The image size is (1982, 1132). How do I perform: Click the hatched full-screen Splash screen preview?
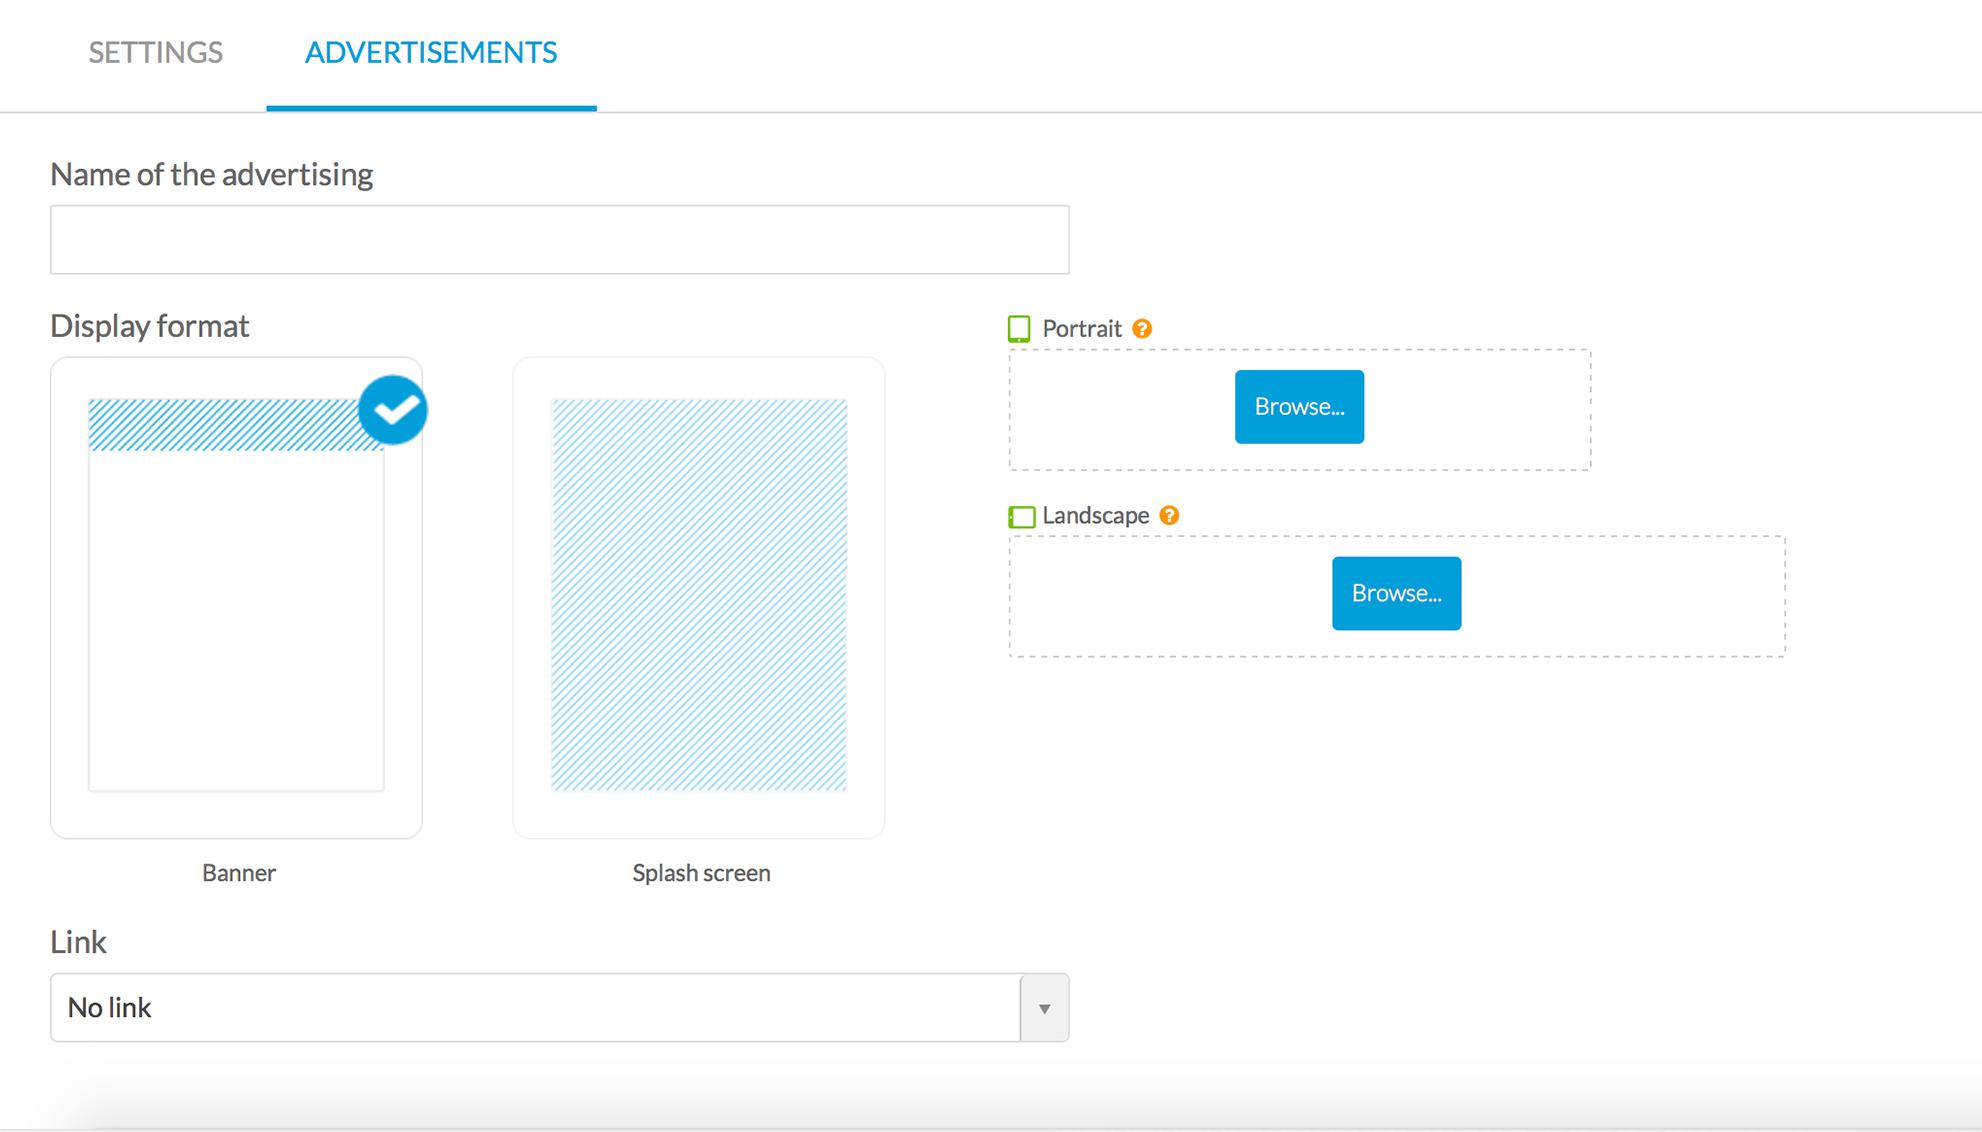coord(699,595)
